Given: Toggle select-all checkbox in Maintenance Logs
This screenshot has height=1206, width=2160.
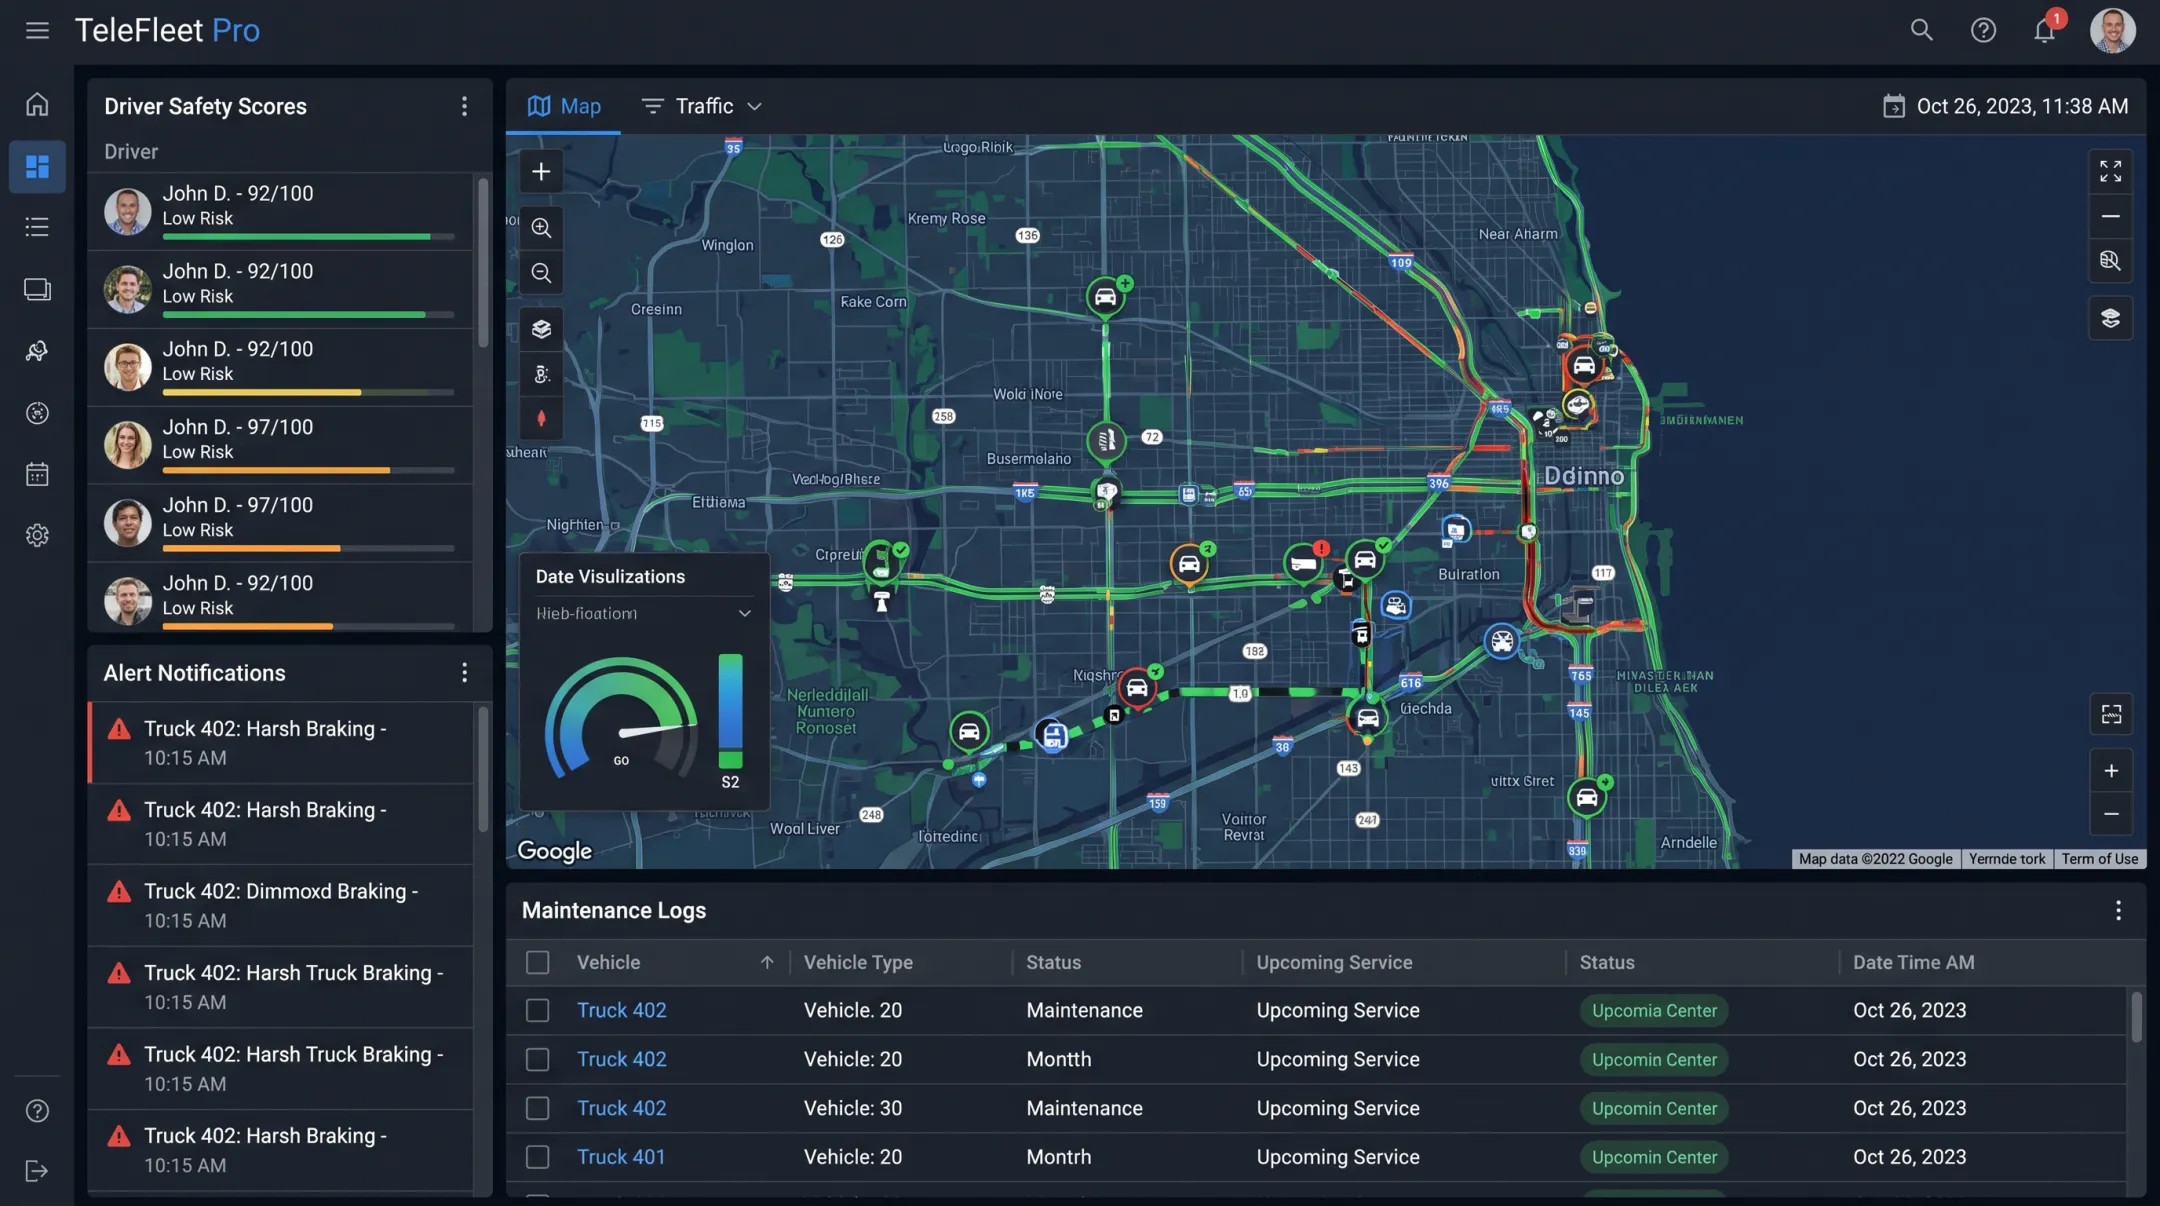Looking at the screenshot, I should (x=538, y=962).
